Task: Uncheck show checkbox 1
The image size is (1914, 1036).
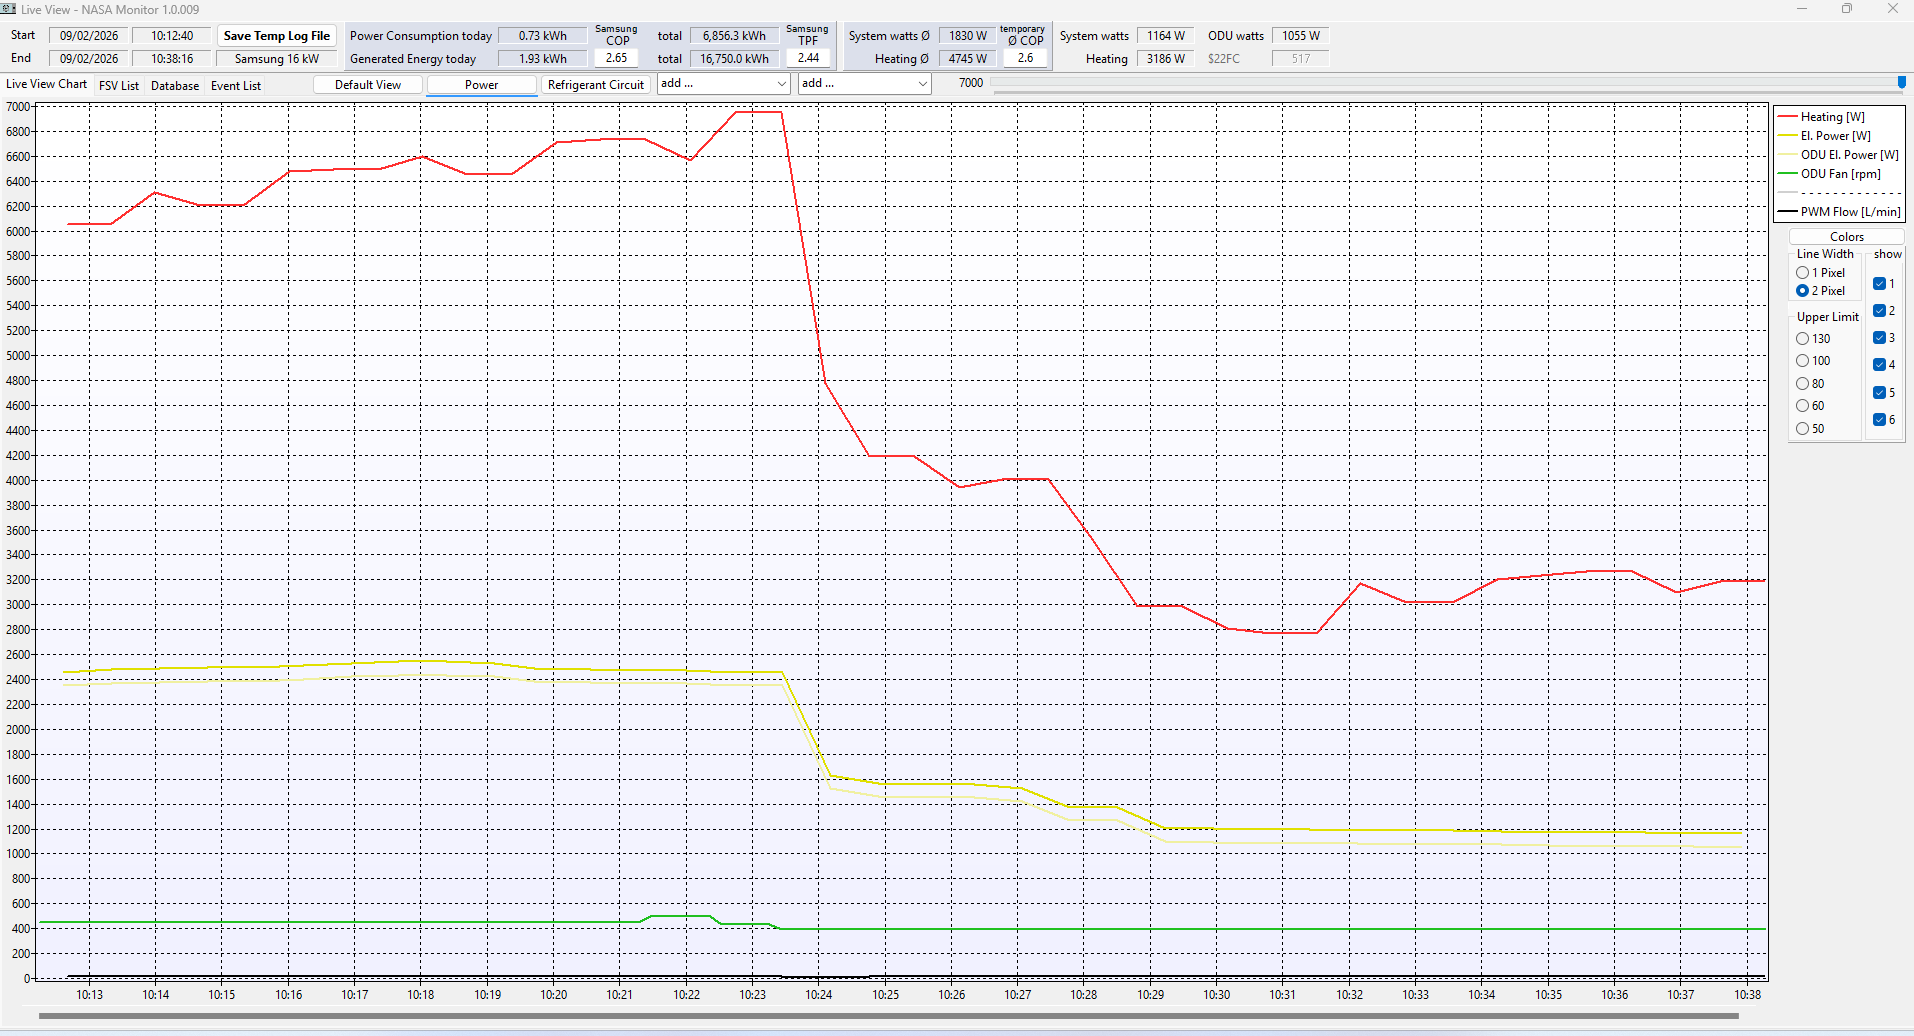Action: pos(1879,284)
